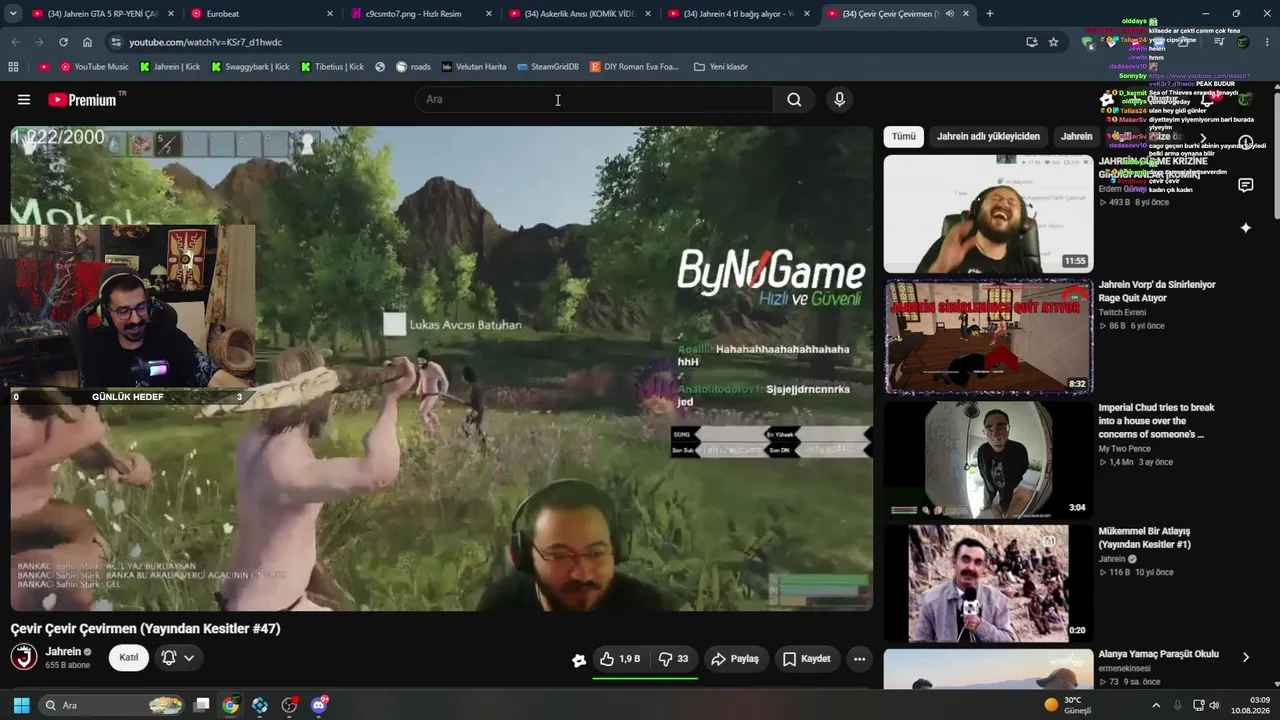1280x720 pixels.
Task: Select Jahrein adlı yükleyiciden filter chip
Action: [x=988, y=136]
